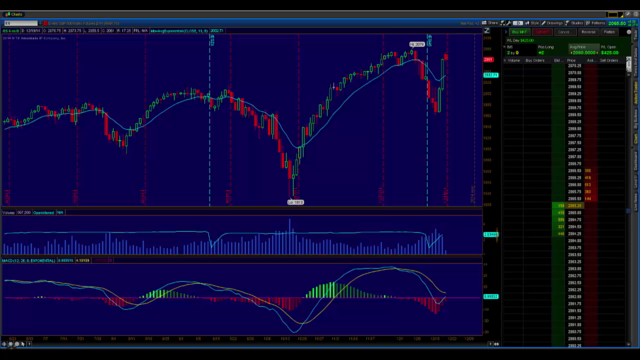Click the window layout icon at top right
The width and height of the screenshot is (640, 360).
click(613, 15)
